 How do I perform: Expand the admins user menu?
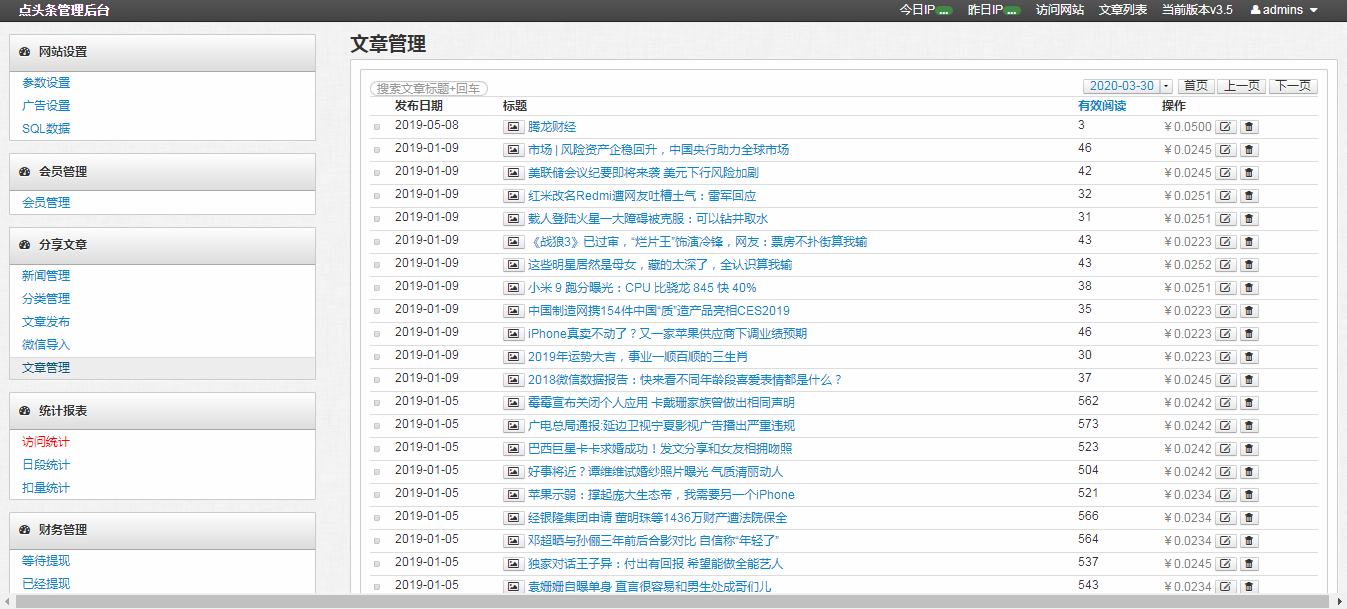click(1284, 10)
